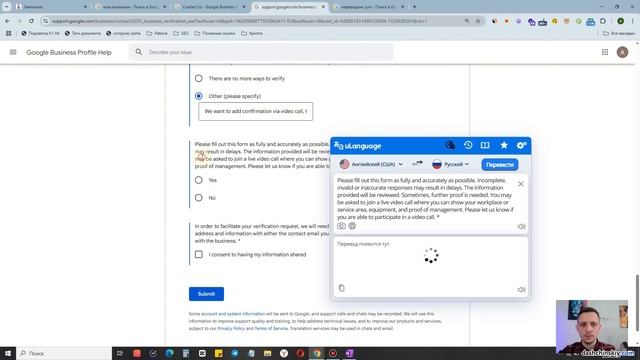Viewport: 640px width, 360px height.
Task: Click the uLanguage chat bubbles icon
Action: 450,145
